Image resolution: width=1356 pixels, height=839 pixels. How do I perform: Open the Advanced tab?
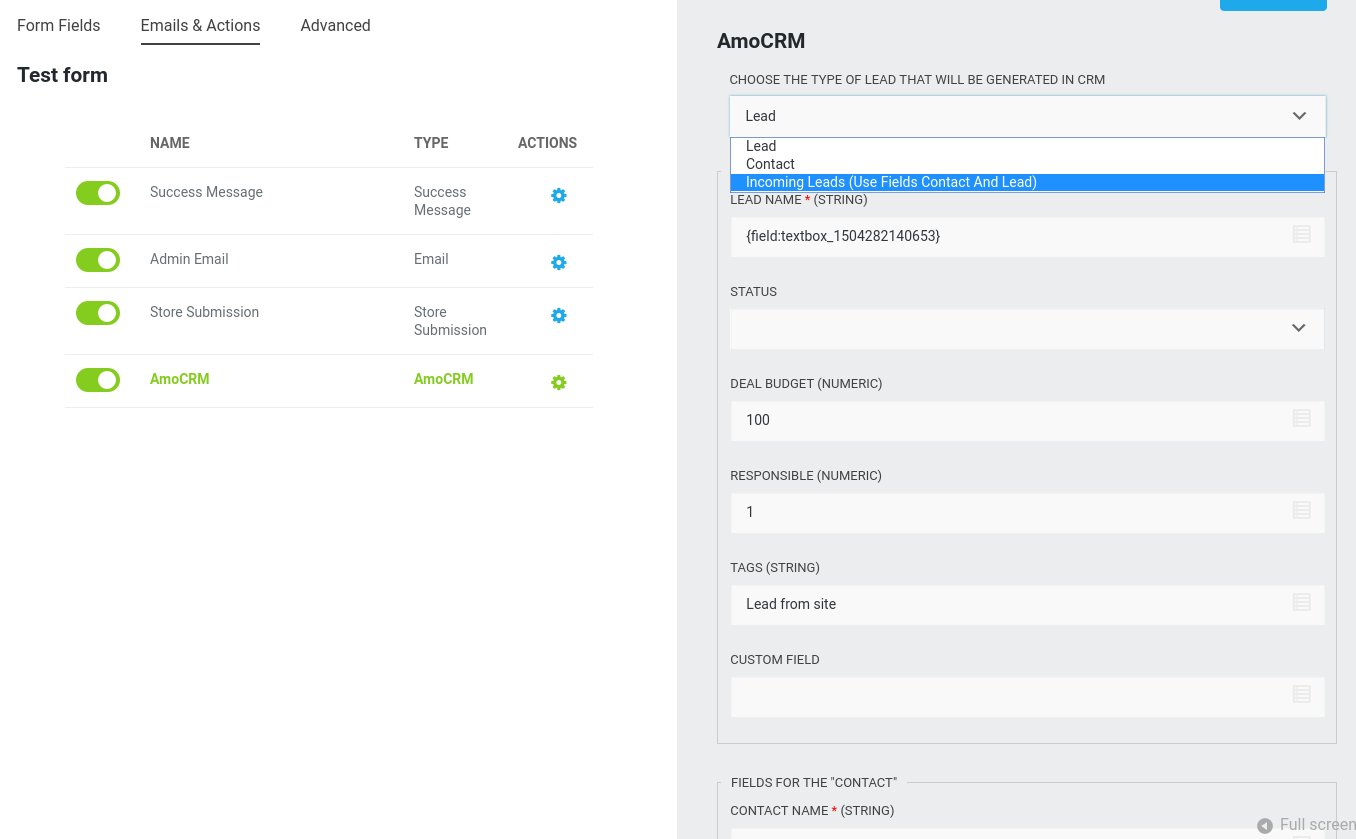[x=335, y=26]
